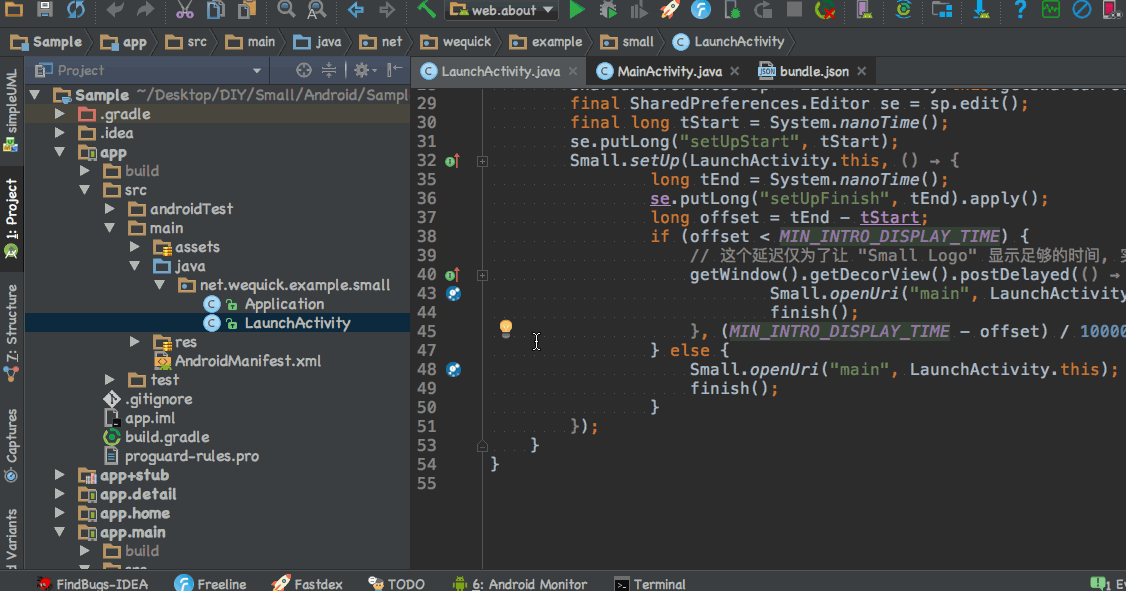Click the Sync Project with Gradle icon

(x=903, y=9)
